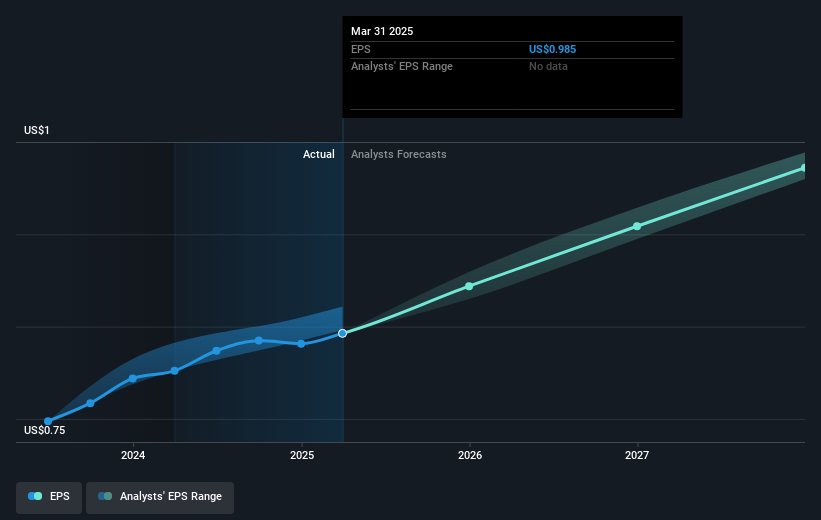Click the 2024 x-axis label

133,455
